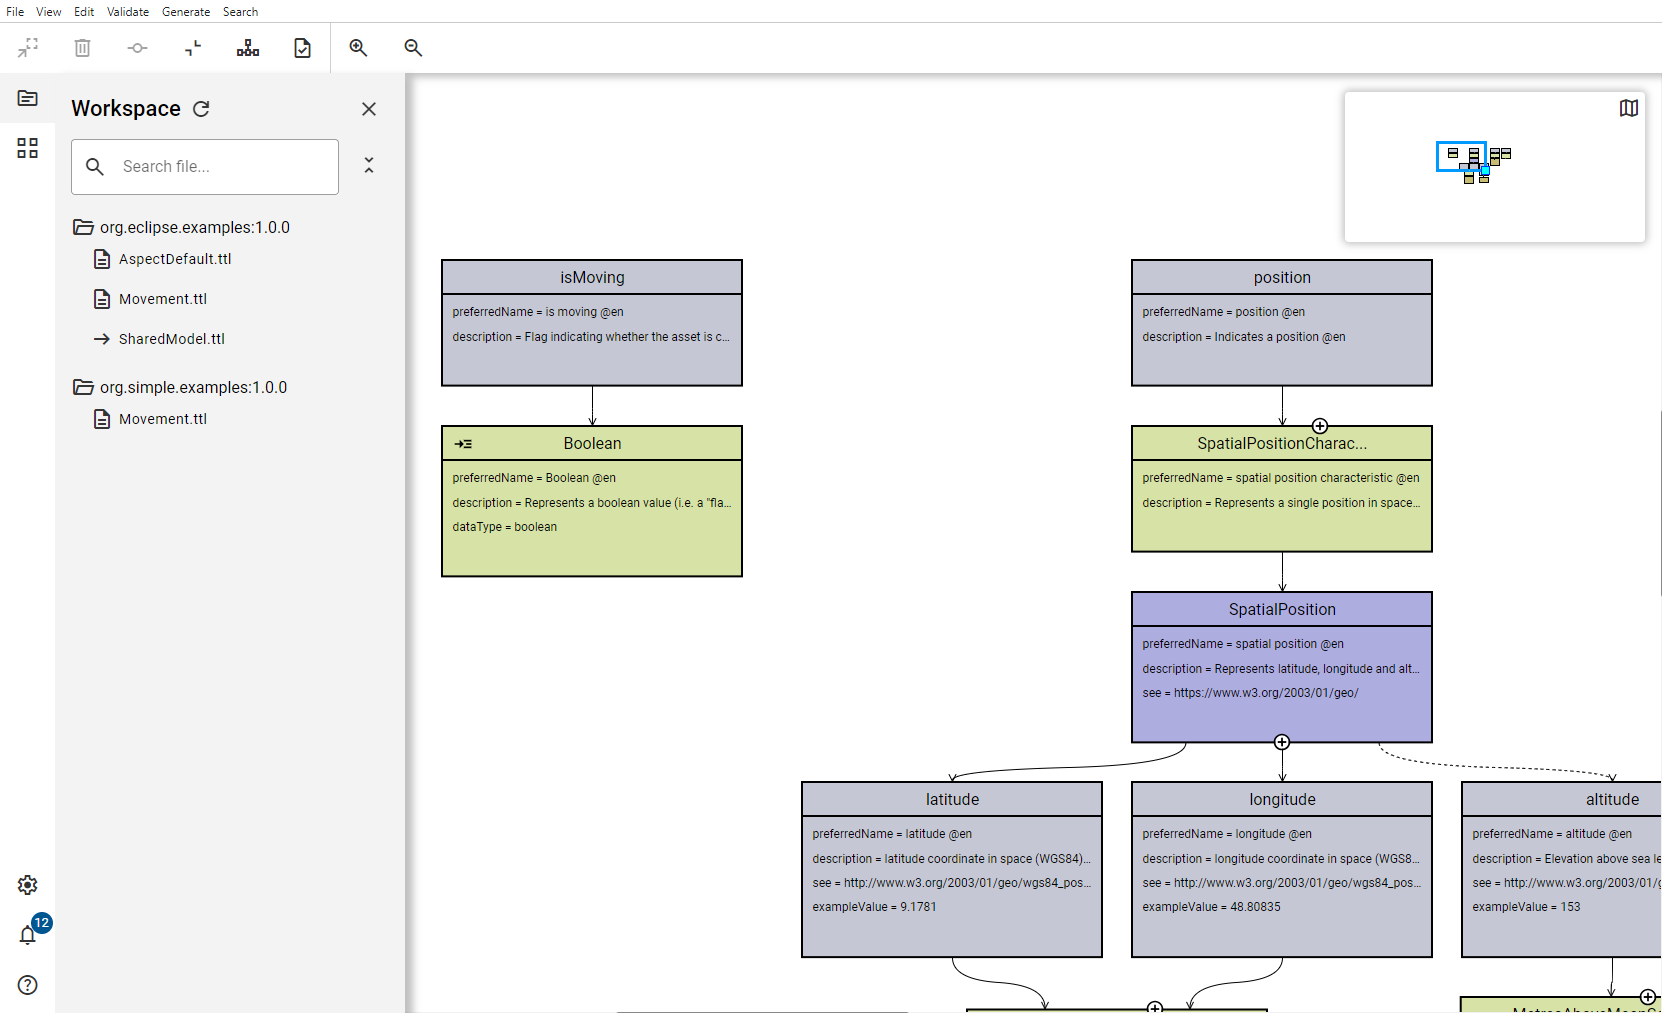This screenshot has height=1013, width=1662.
Task: Click the Search file input field
Action: pyautogui.click(x=205, y=167)
